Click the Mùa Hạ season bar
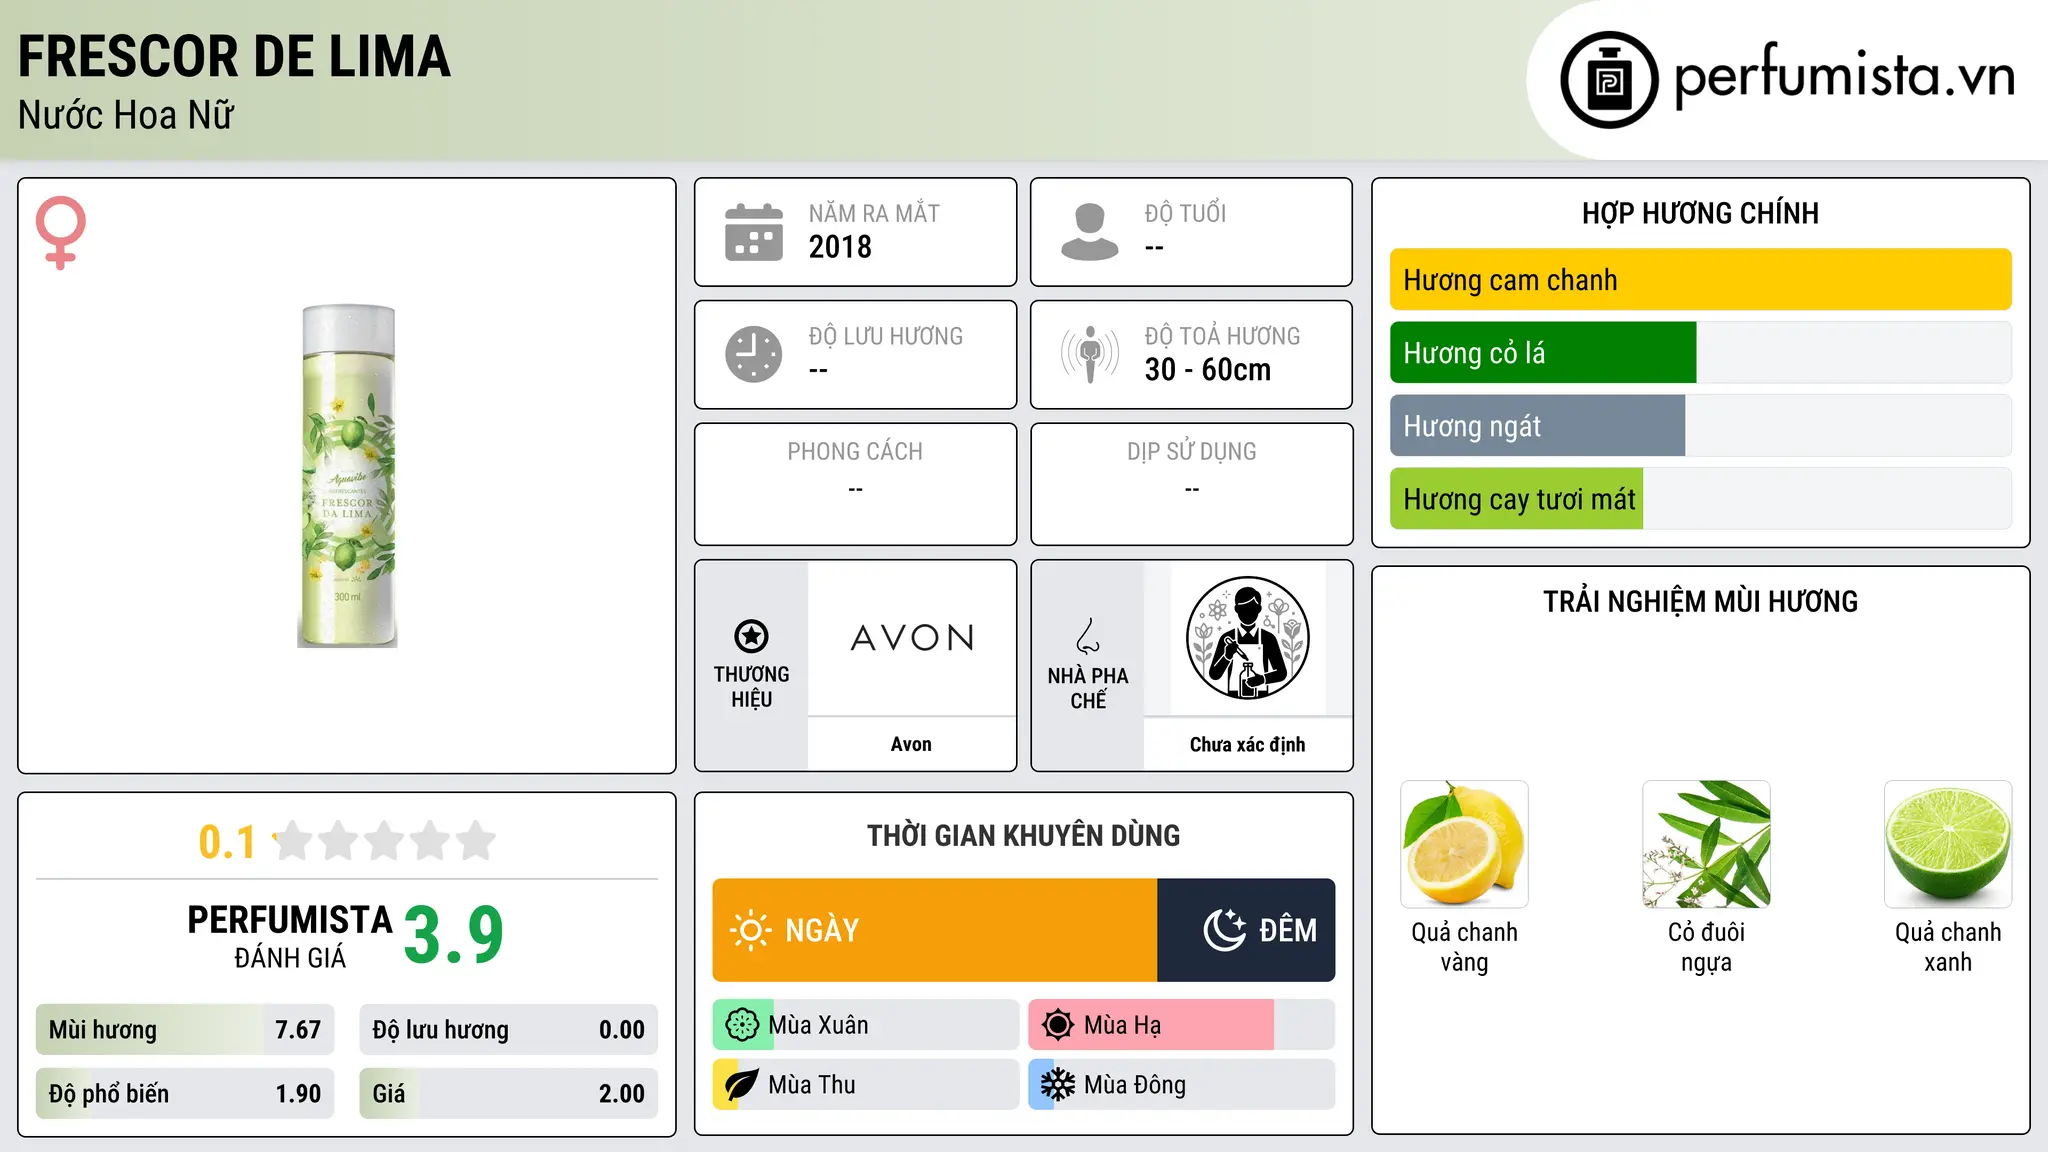This screenshot has width=2048, height=1152. coord(1182,1025)
